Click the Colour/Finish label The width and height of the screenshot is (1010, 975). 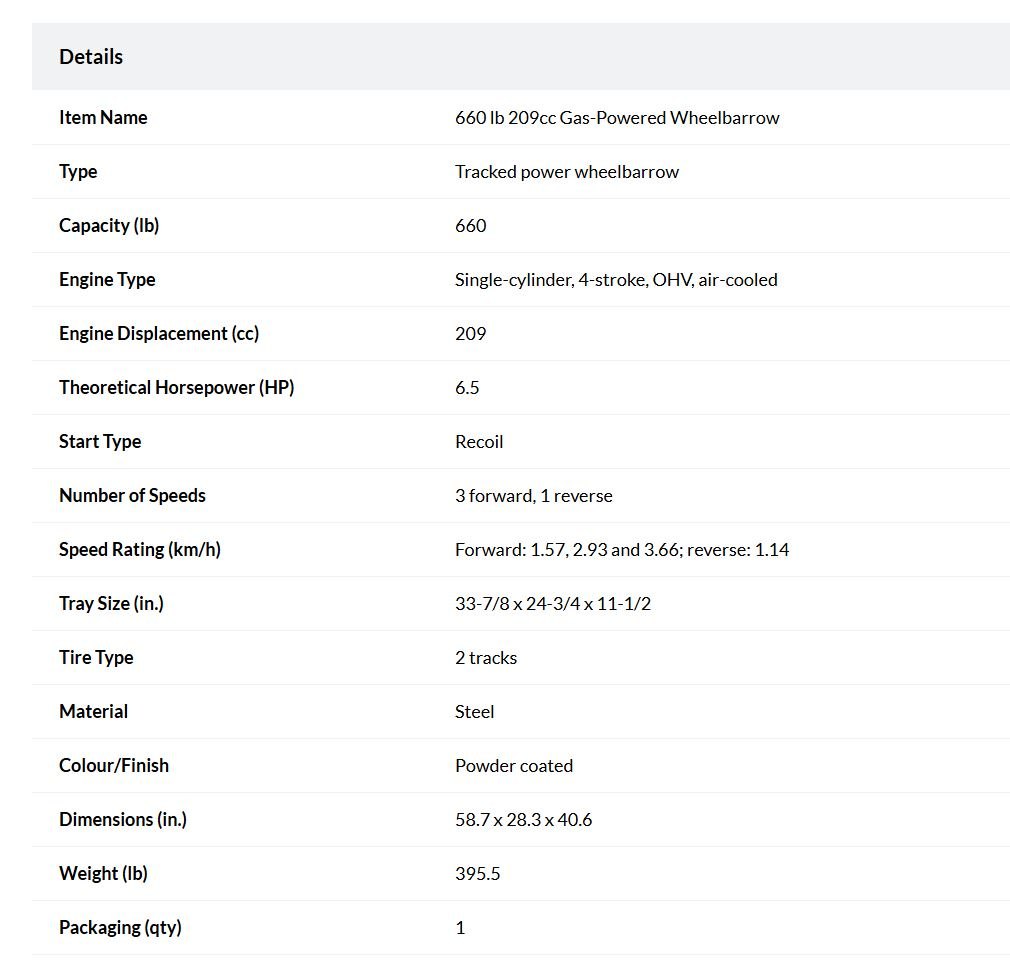pos(114,765)
